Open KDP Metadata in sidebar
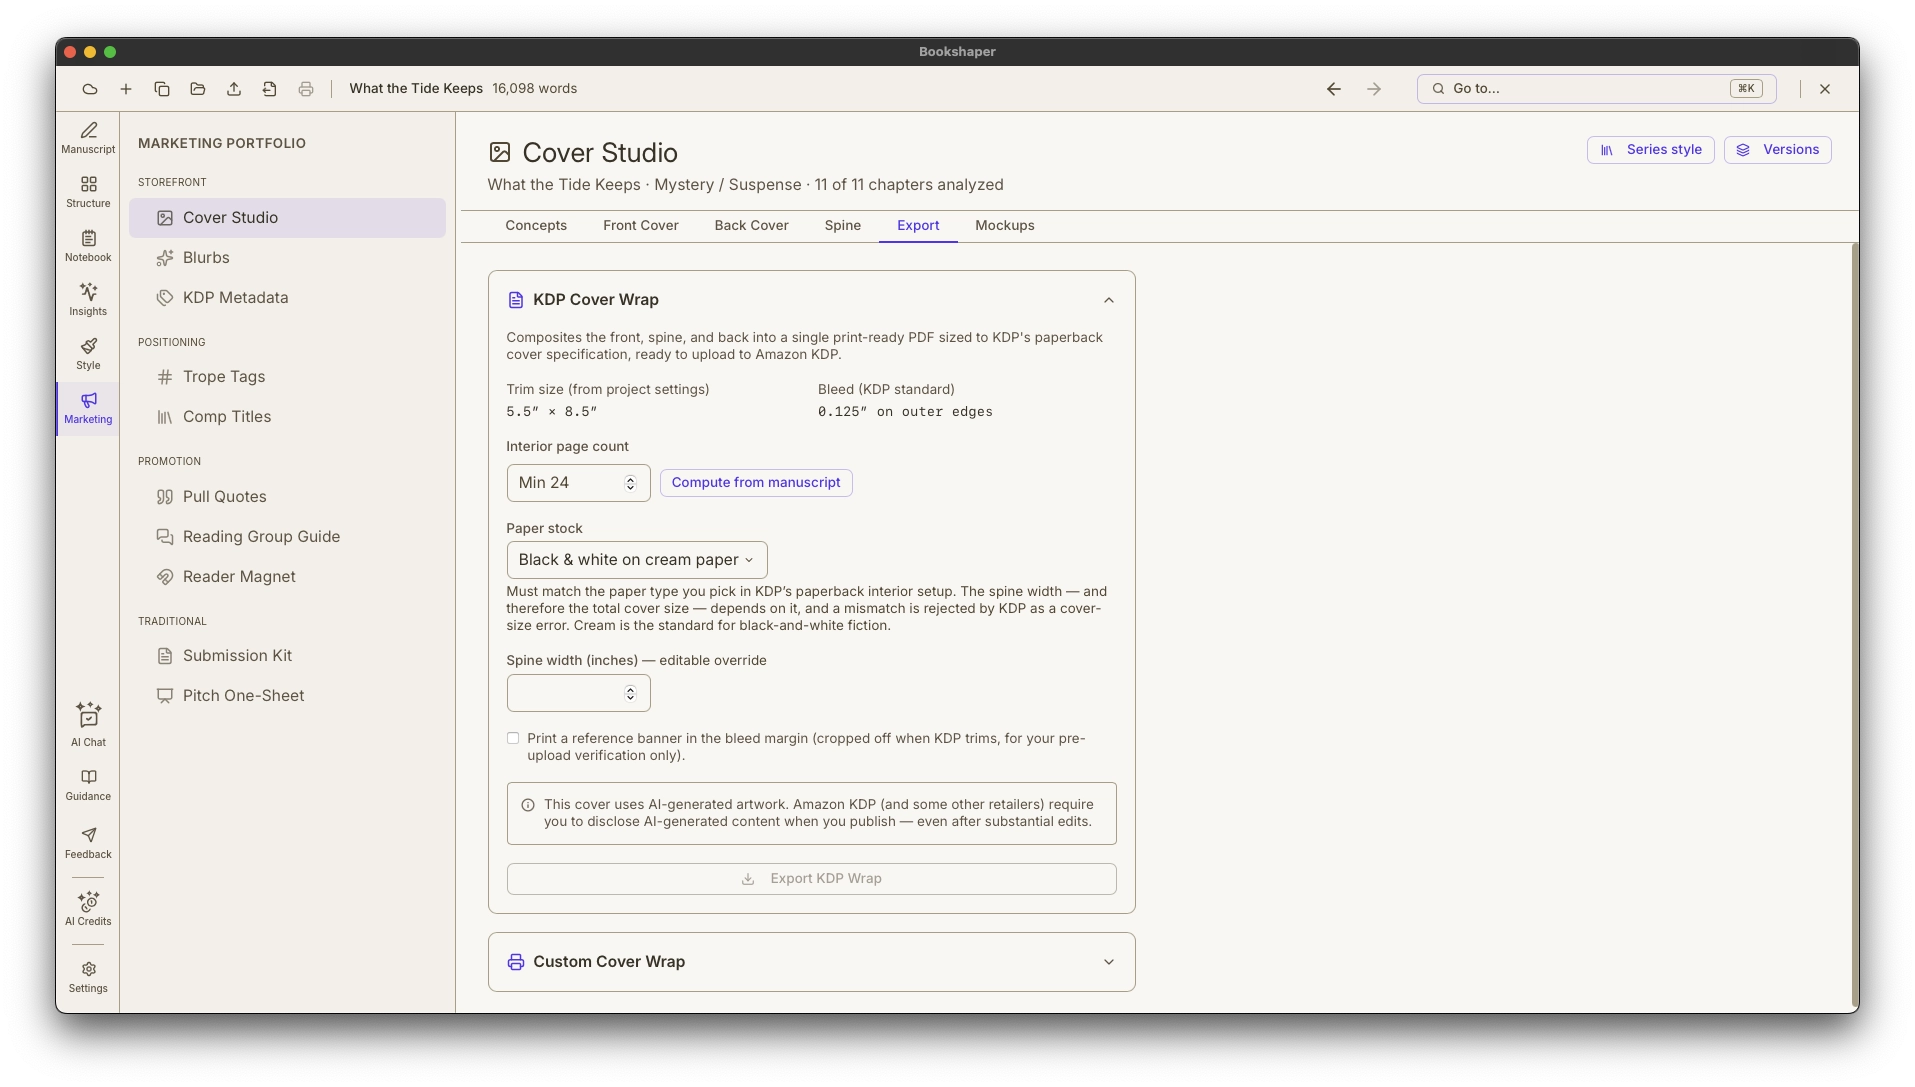The height and width of the screenshot is (1087, 1915). point(287,298)
